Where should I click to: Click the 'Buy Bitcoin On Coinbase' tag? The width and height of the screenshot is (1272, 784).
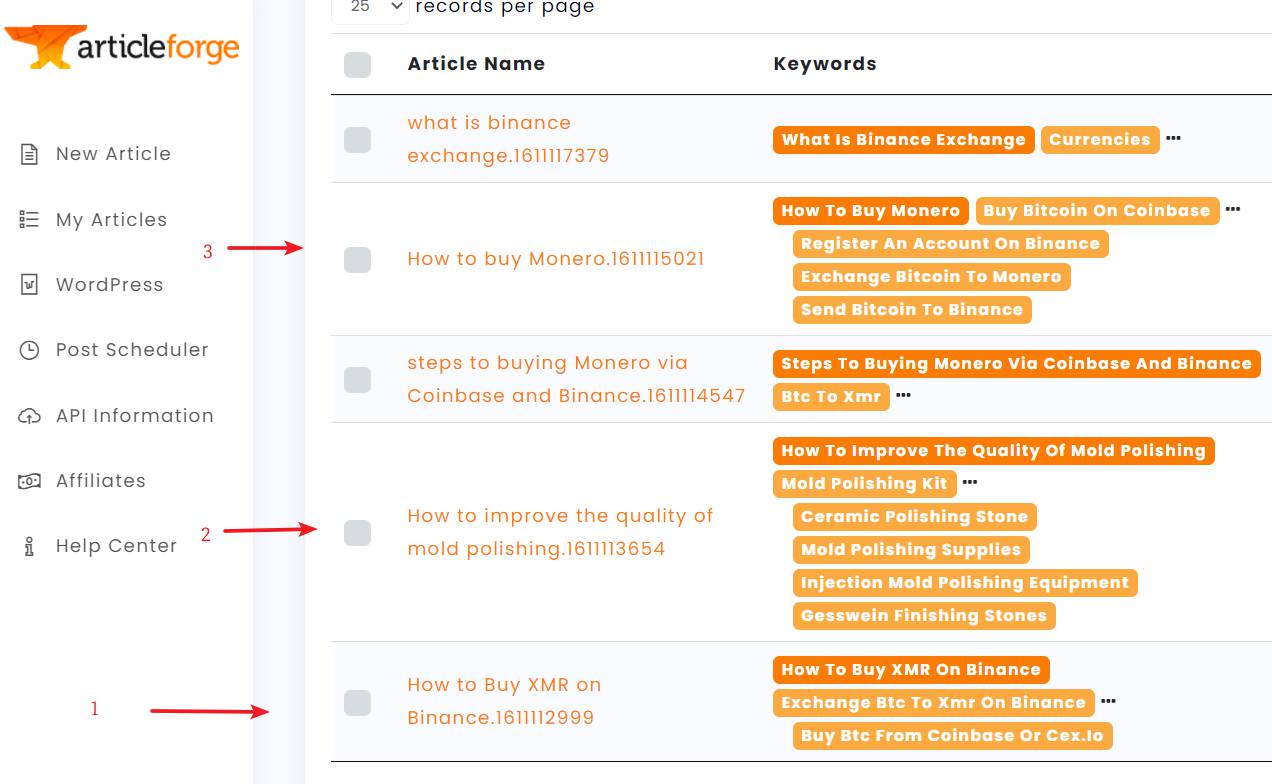(x=1097, y=211)
